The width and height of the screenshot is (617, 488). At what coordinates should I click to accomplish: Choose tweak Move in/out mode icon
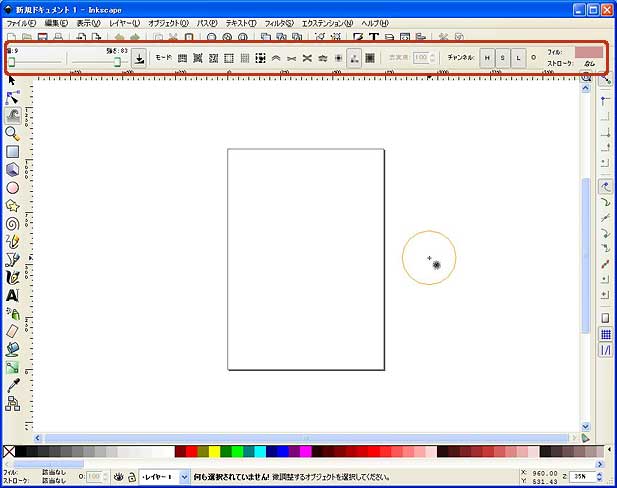pos(198,58)
